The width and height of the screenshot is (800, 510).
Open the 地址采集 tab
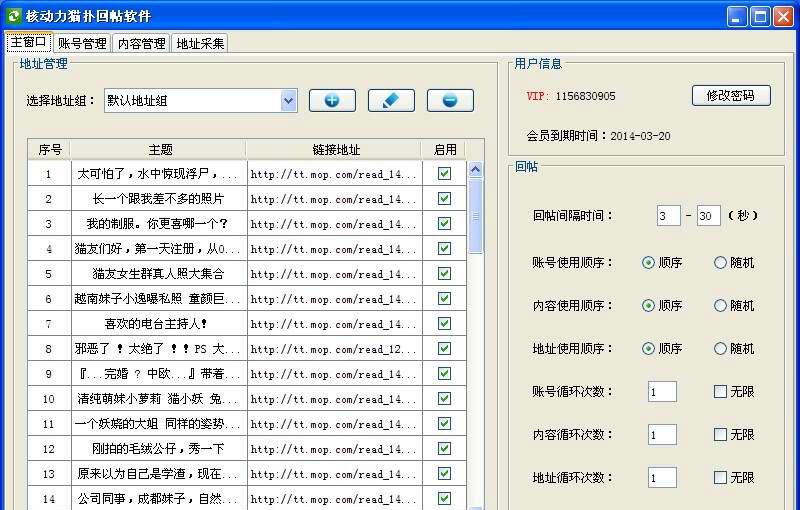(200, 43)
